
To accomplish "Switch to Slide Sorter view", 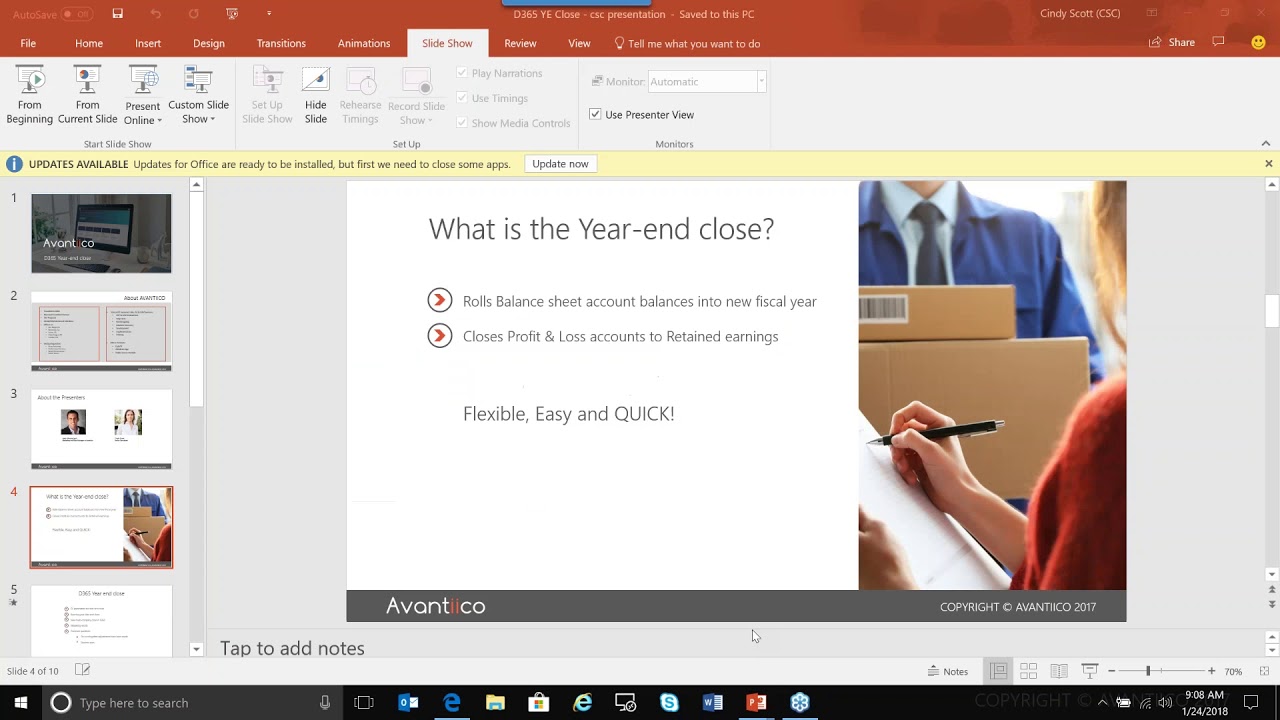I will tap(1028, 671).
